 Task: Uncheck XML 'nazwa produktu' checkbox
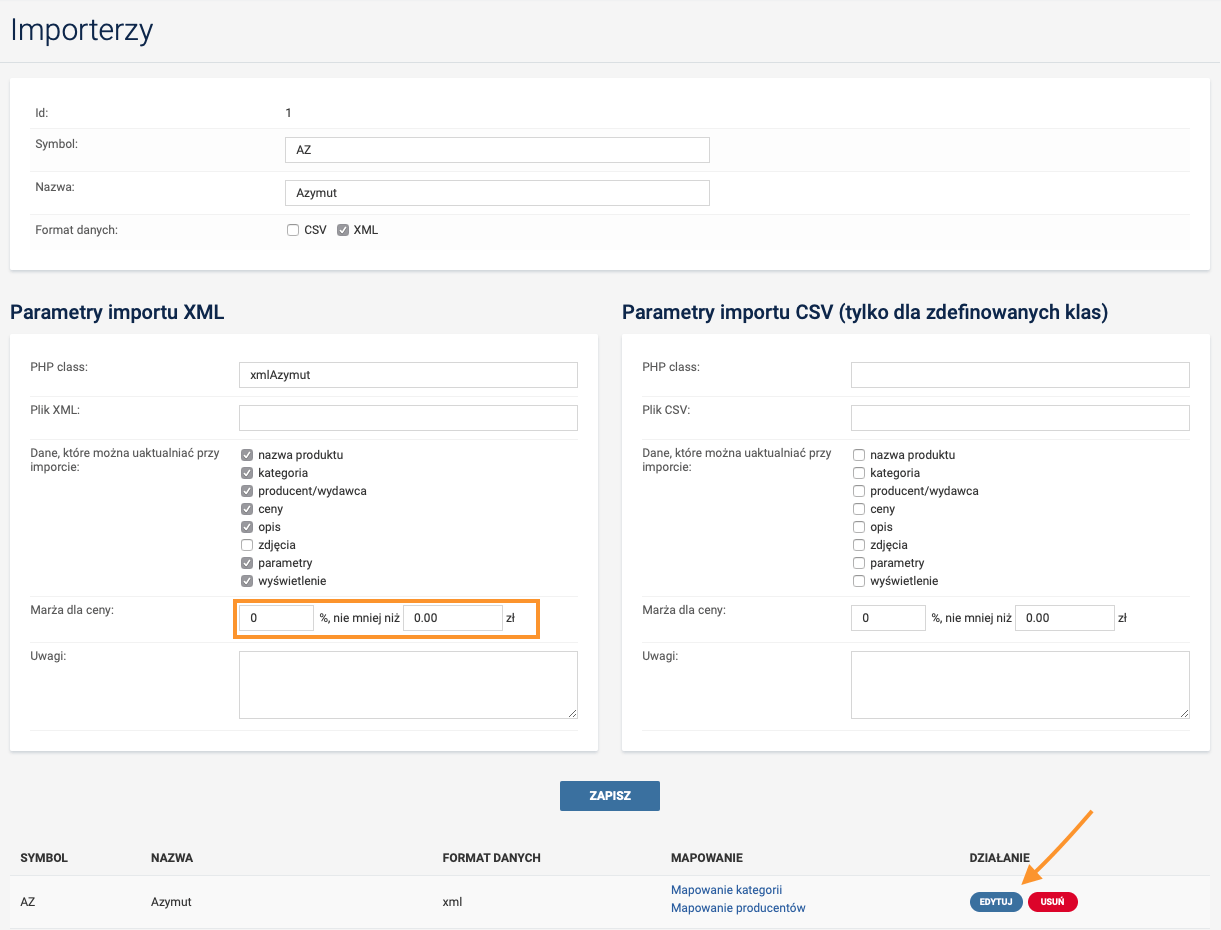click(247, 455)
